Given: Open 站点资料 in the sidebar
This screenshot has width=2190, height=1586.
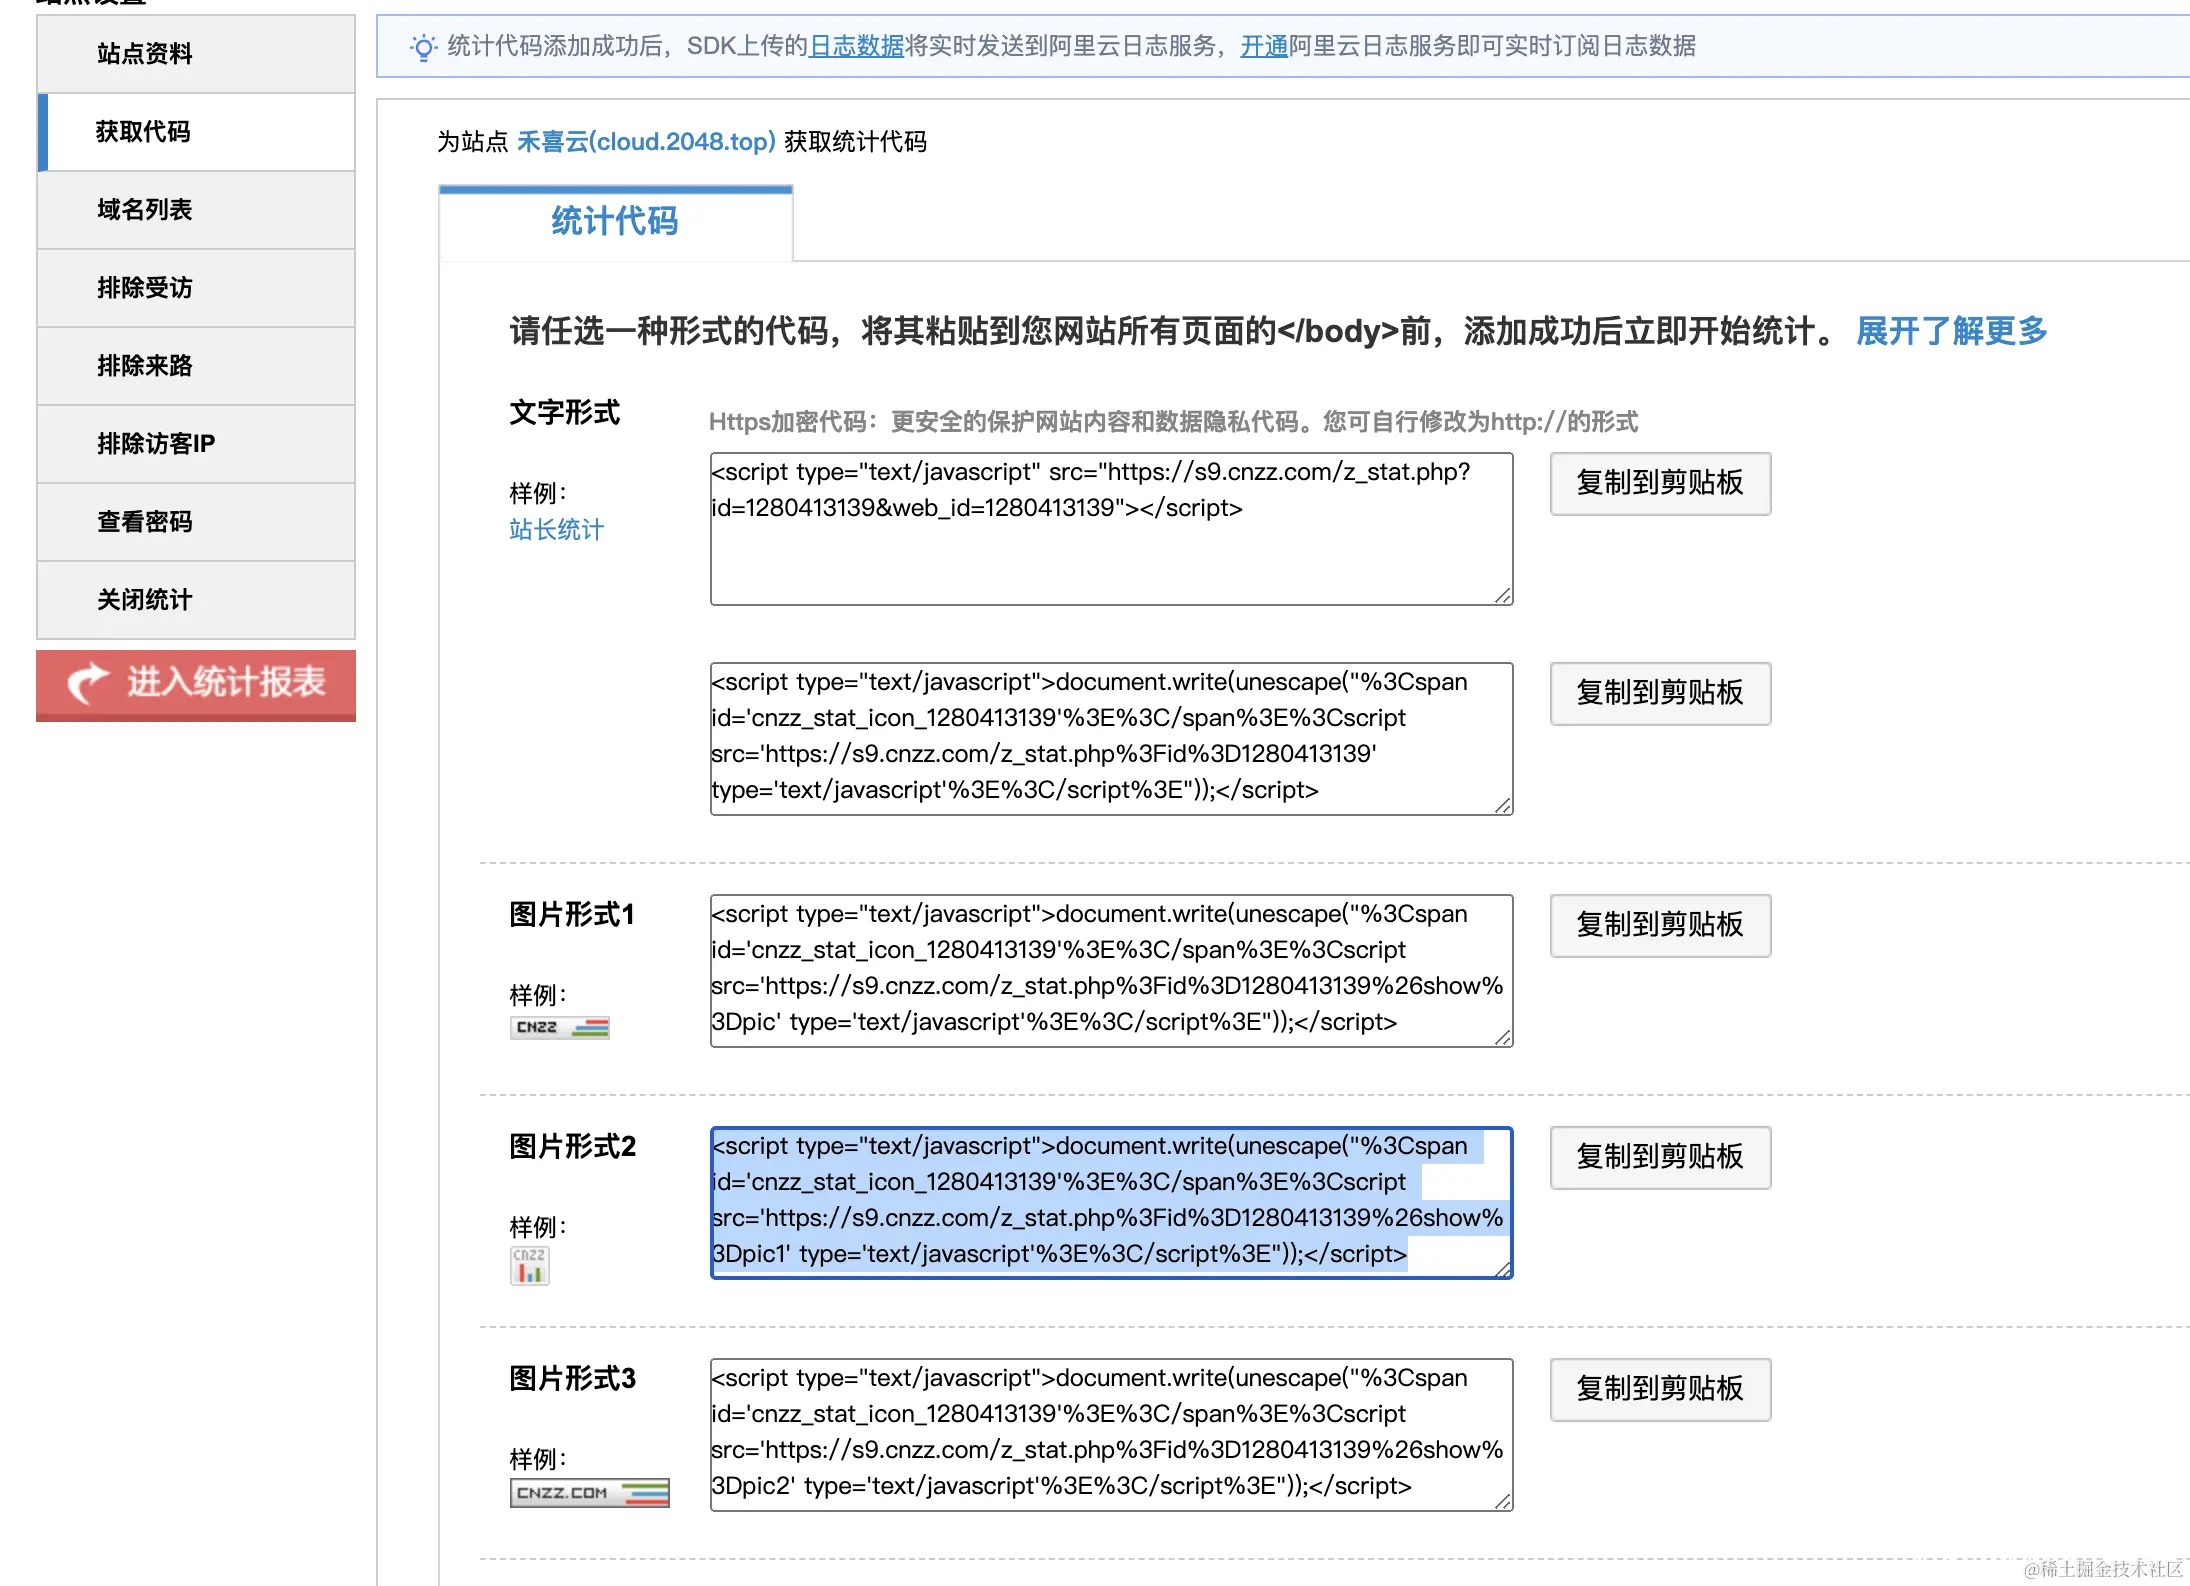Looking at the screenshot, I should tap(196, 54).
